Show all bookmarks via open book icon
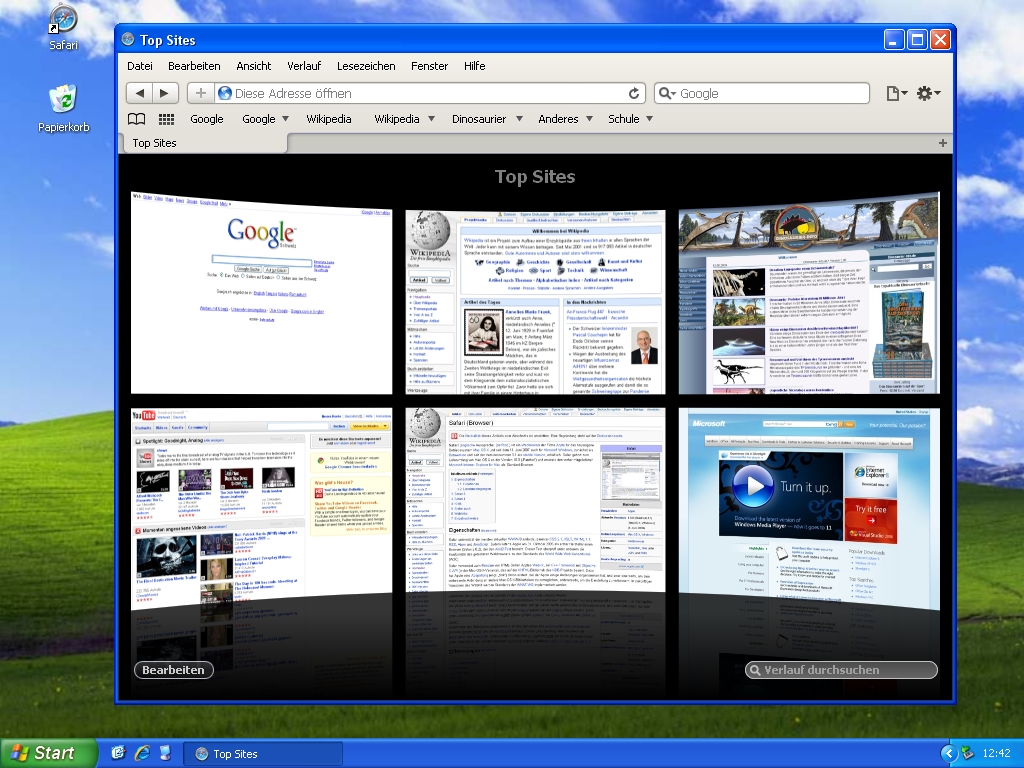The image size is (1024, 768). coord(136,119)
